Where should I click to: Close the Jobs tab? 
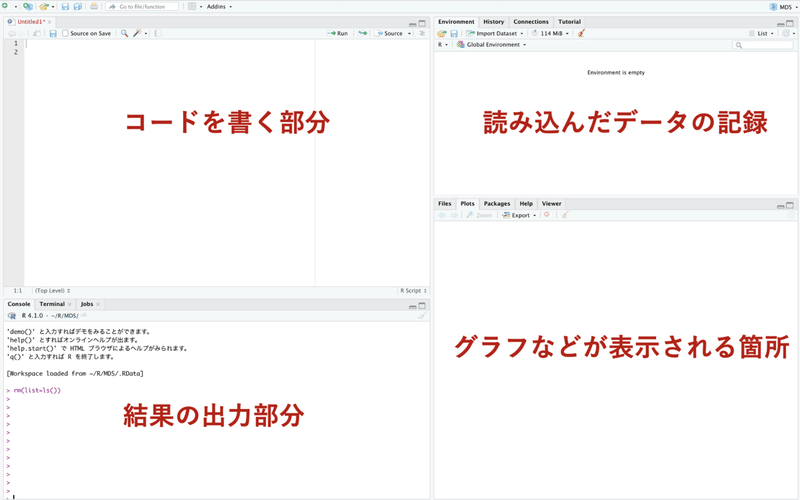pyautogui.click(x=98, y=304)
